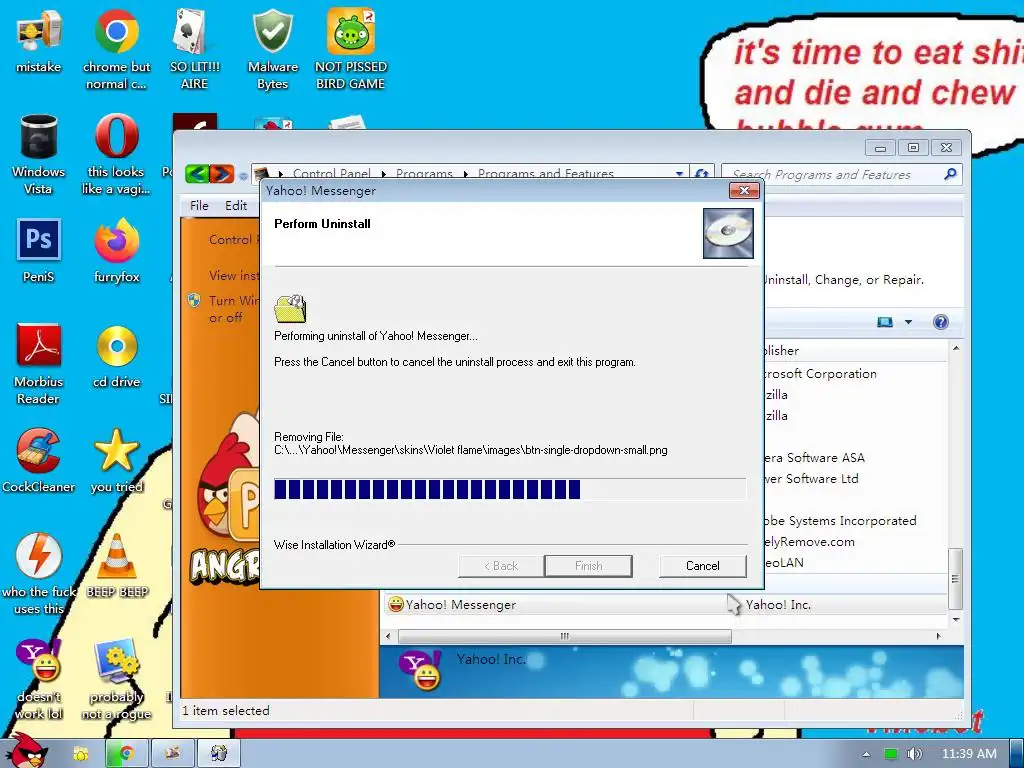
Task: Click the VideoLAN publisher entry
Action: (x=784, y=562)
